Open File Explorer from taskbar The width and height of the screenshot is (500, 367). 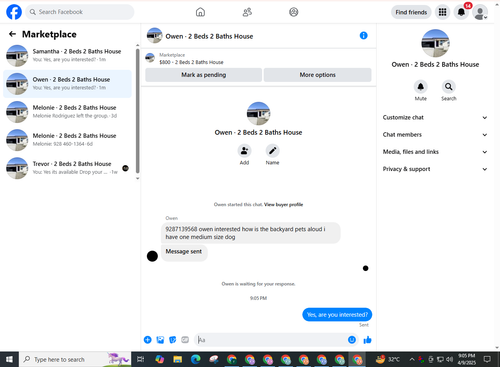point(177,359)
